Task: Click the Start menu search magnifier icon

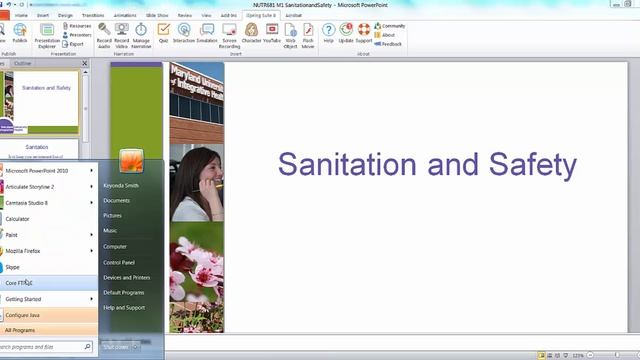Action: coord(87,347)
